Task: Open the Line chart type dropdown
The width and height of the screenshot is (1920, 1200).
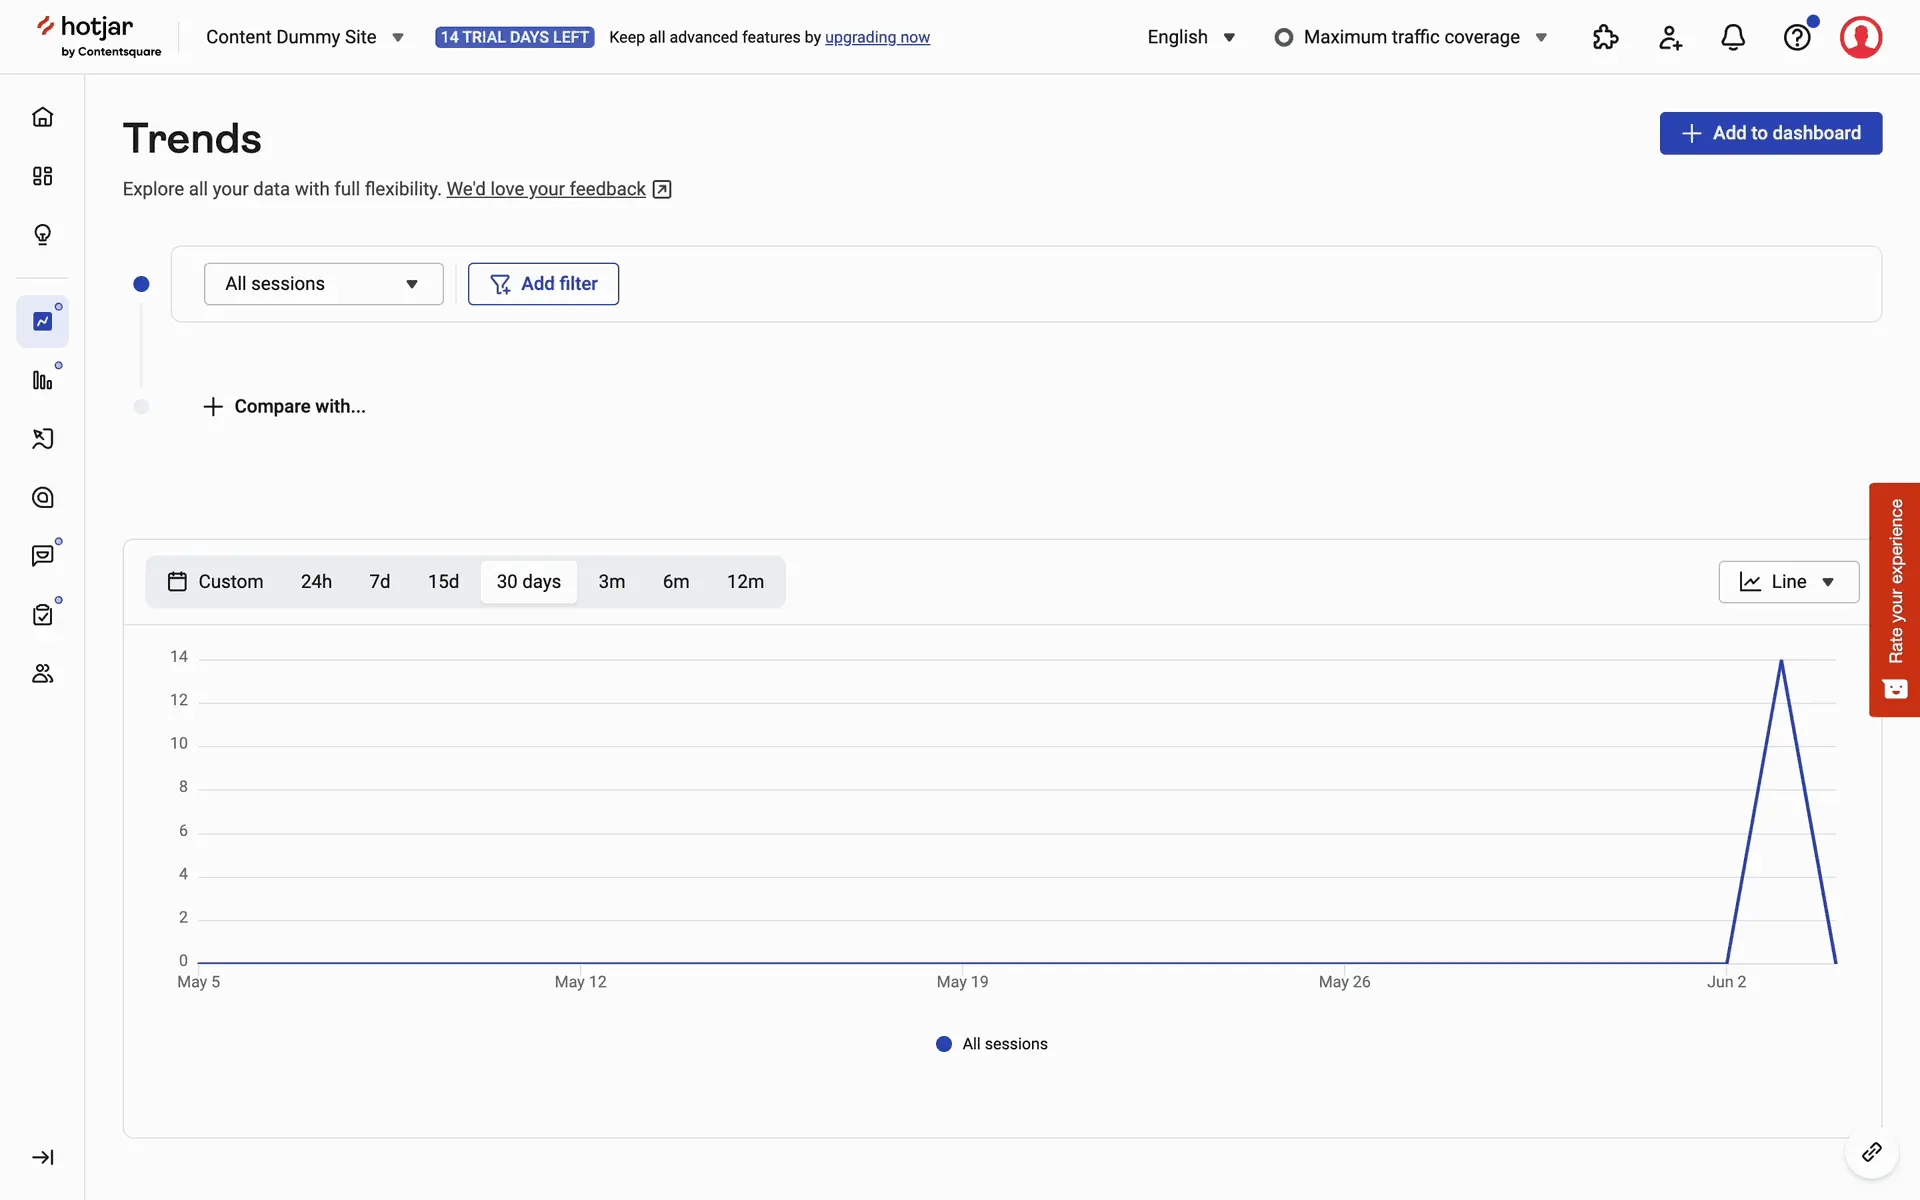Action: click(1788, 582)
